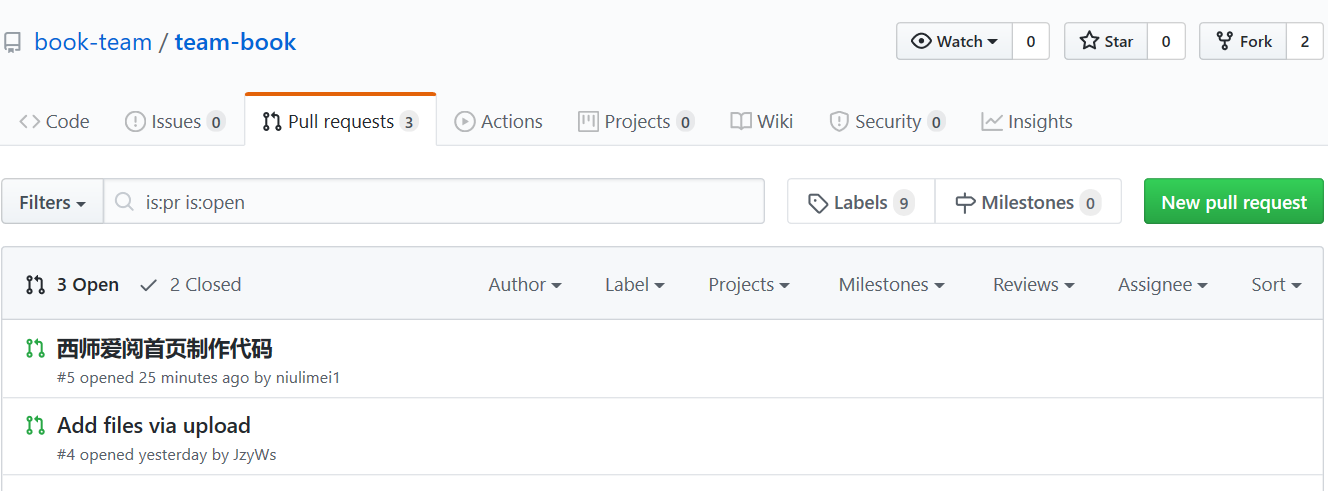This screenshot has width=1328, height=491.
Task: Open the Filters dropdown
Action: pyautogui.click(x=52, y=202)
